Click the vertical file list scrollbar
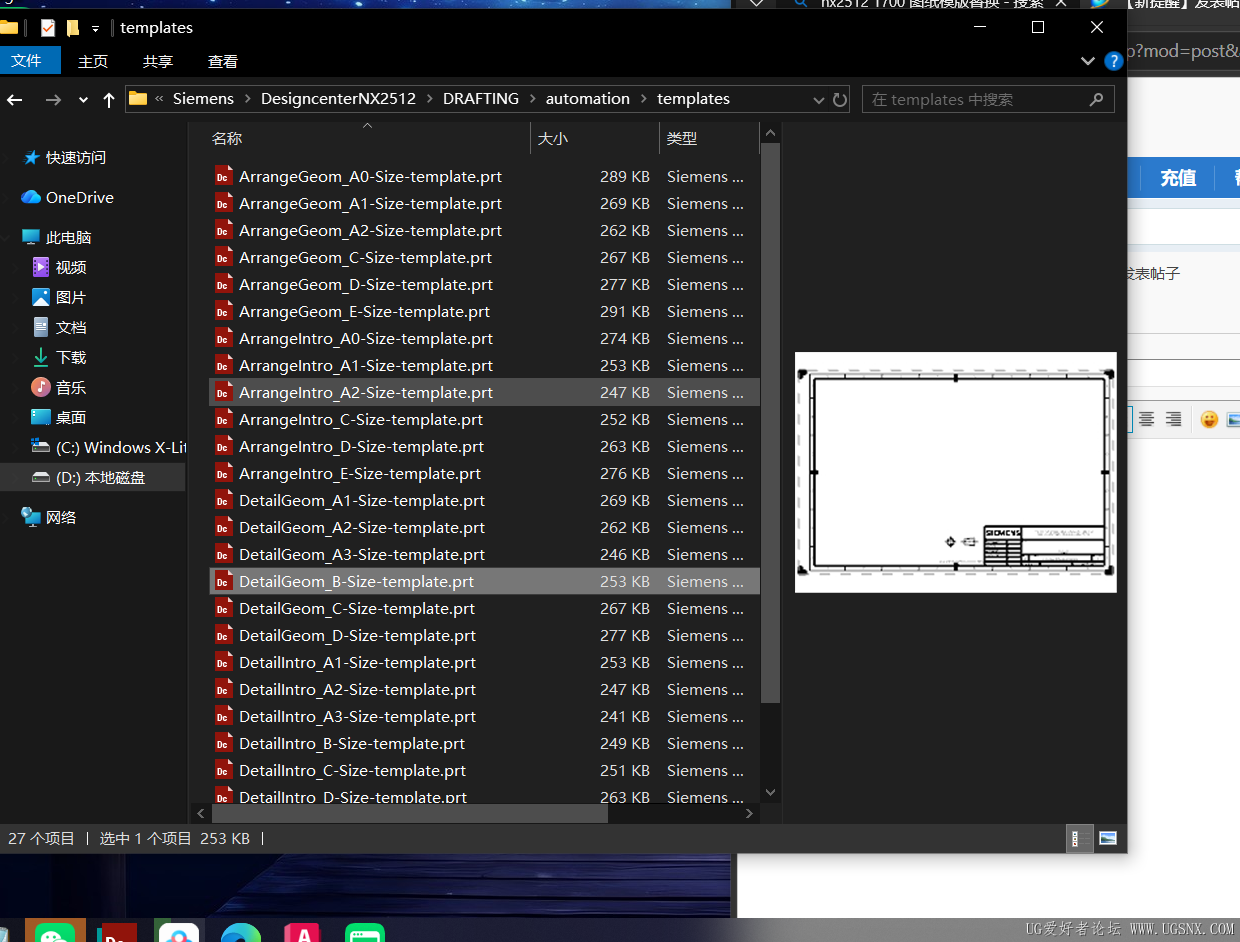This screenshot has width=1240, height=942. 770,422
